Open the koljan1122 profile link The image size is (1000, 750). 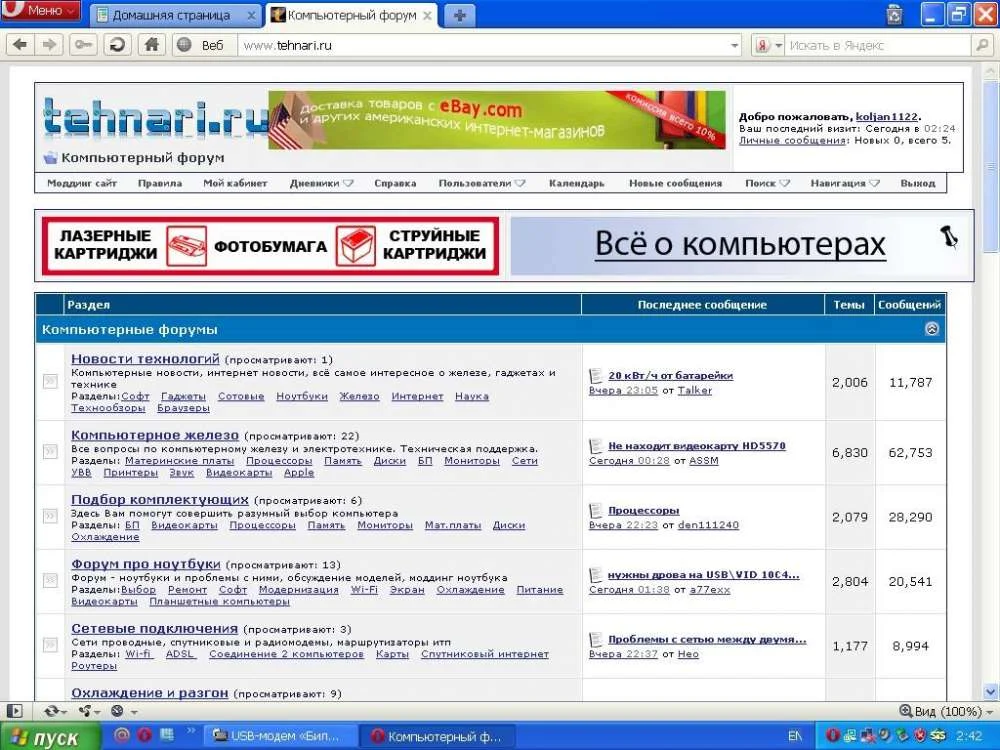coord(886,117)
